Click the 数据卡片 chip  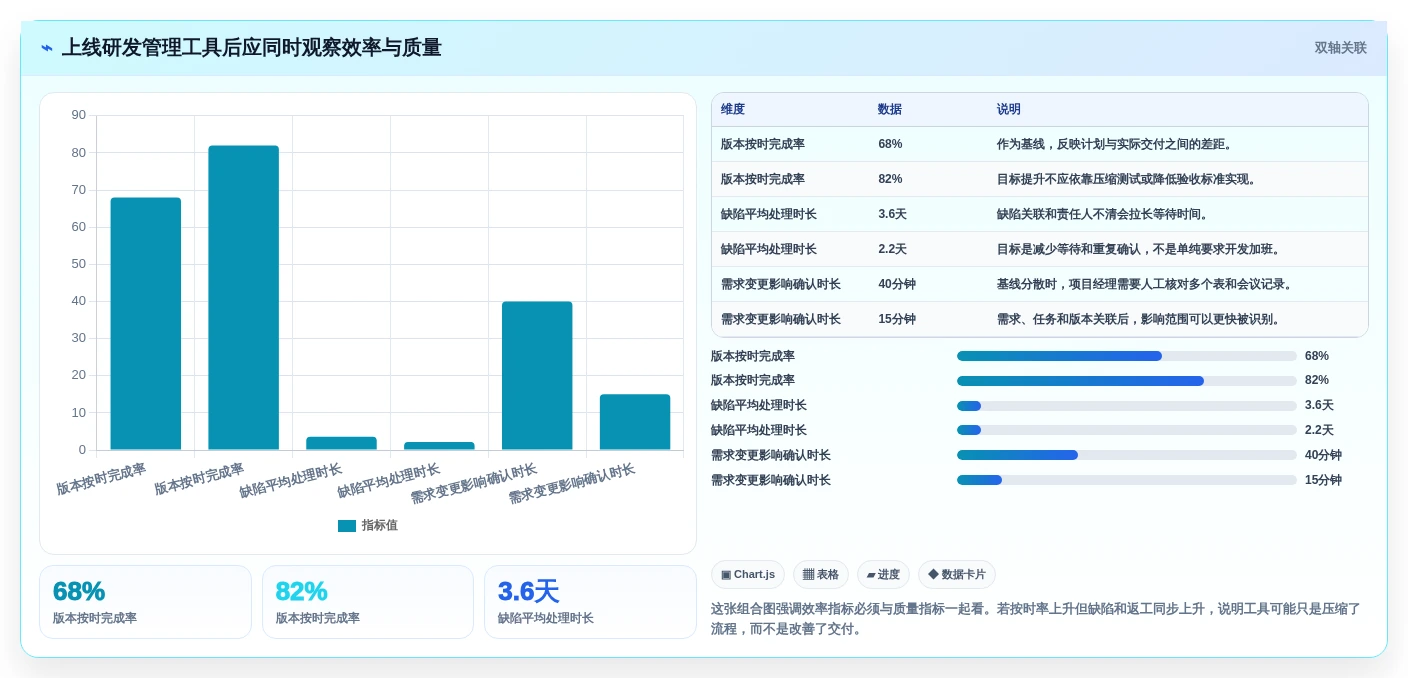coord(956,574)
